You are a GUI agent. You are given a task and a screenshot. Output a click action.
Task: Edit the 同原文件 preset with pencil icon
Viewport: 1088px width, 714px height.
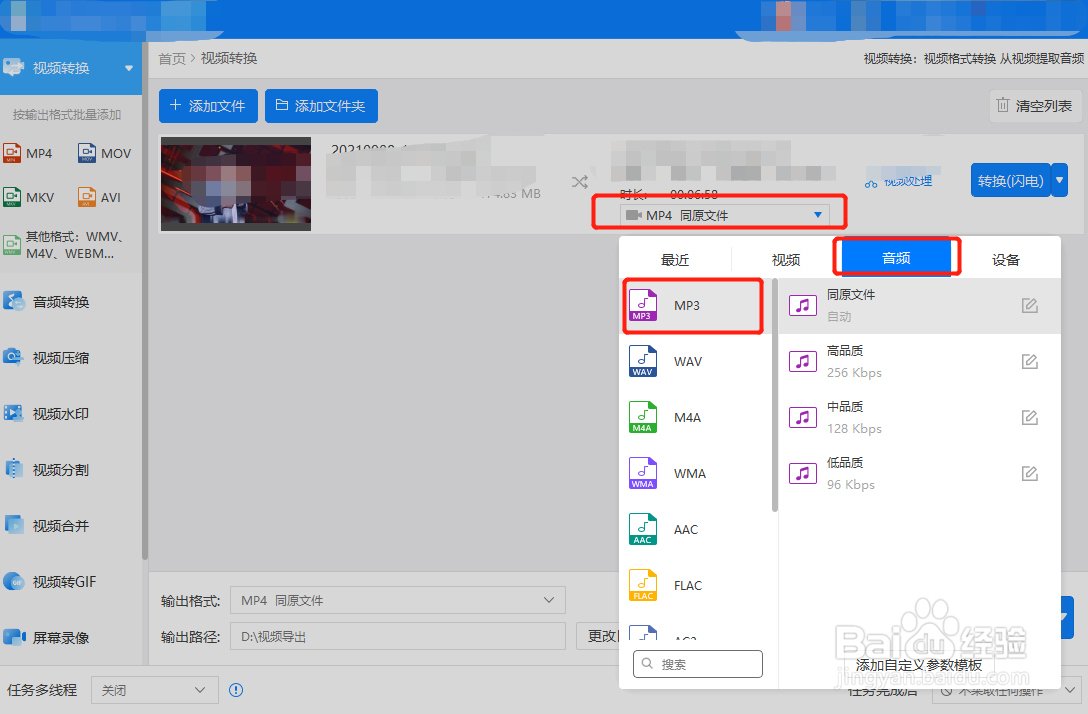[1030, 305]
